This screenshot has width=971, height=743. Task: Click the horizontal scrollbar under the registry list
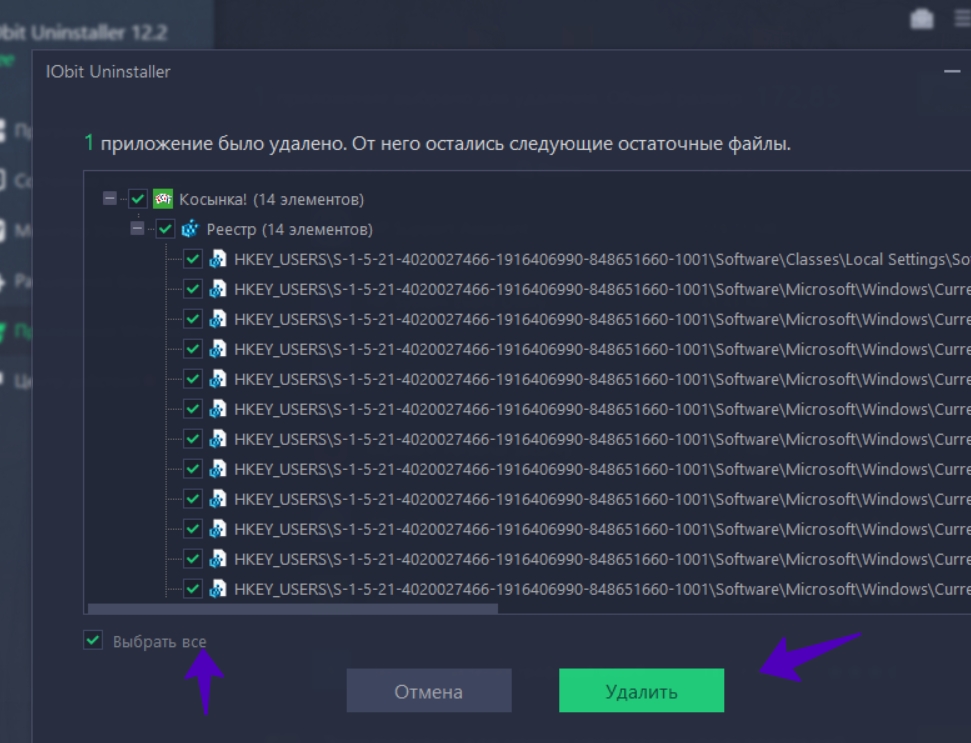292,609
